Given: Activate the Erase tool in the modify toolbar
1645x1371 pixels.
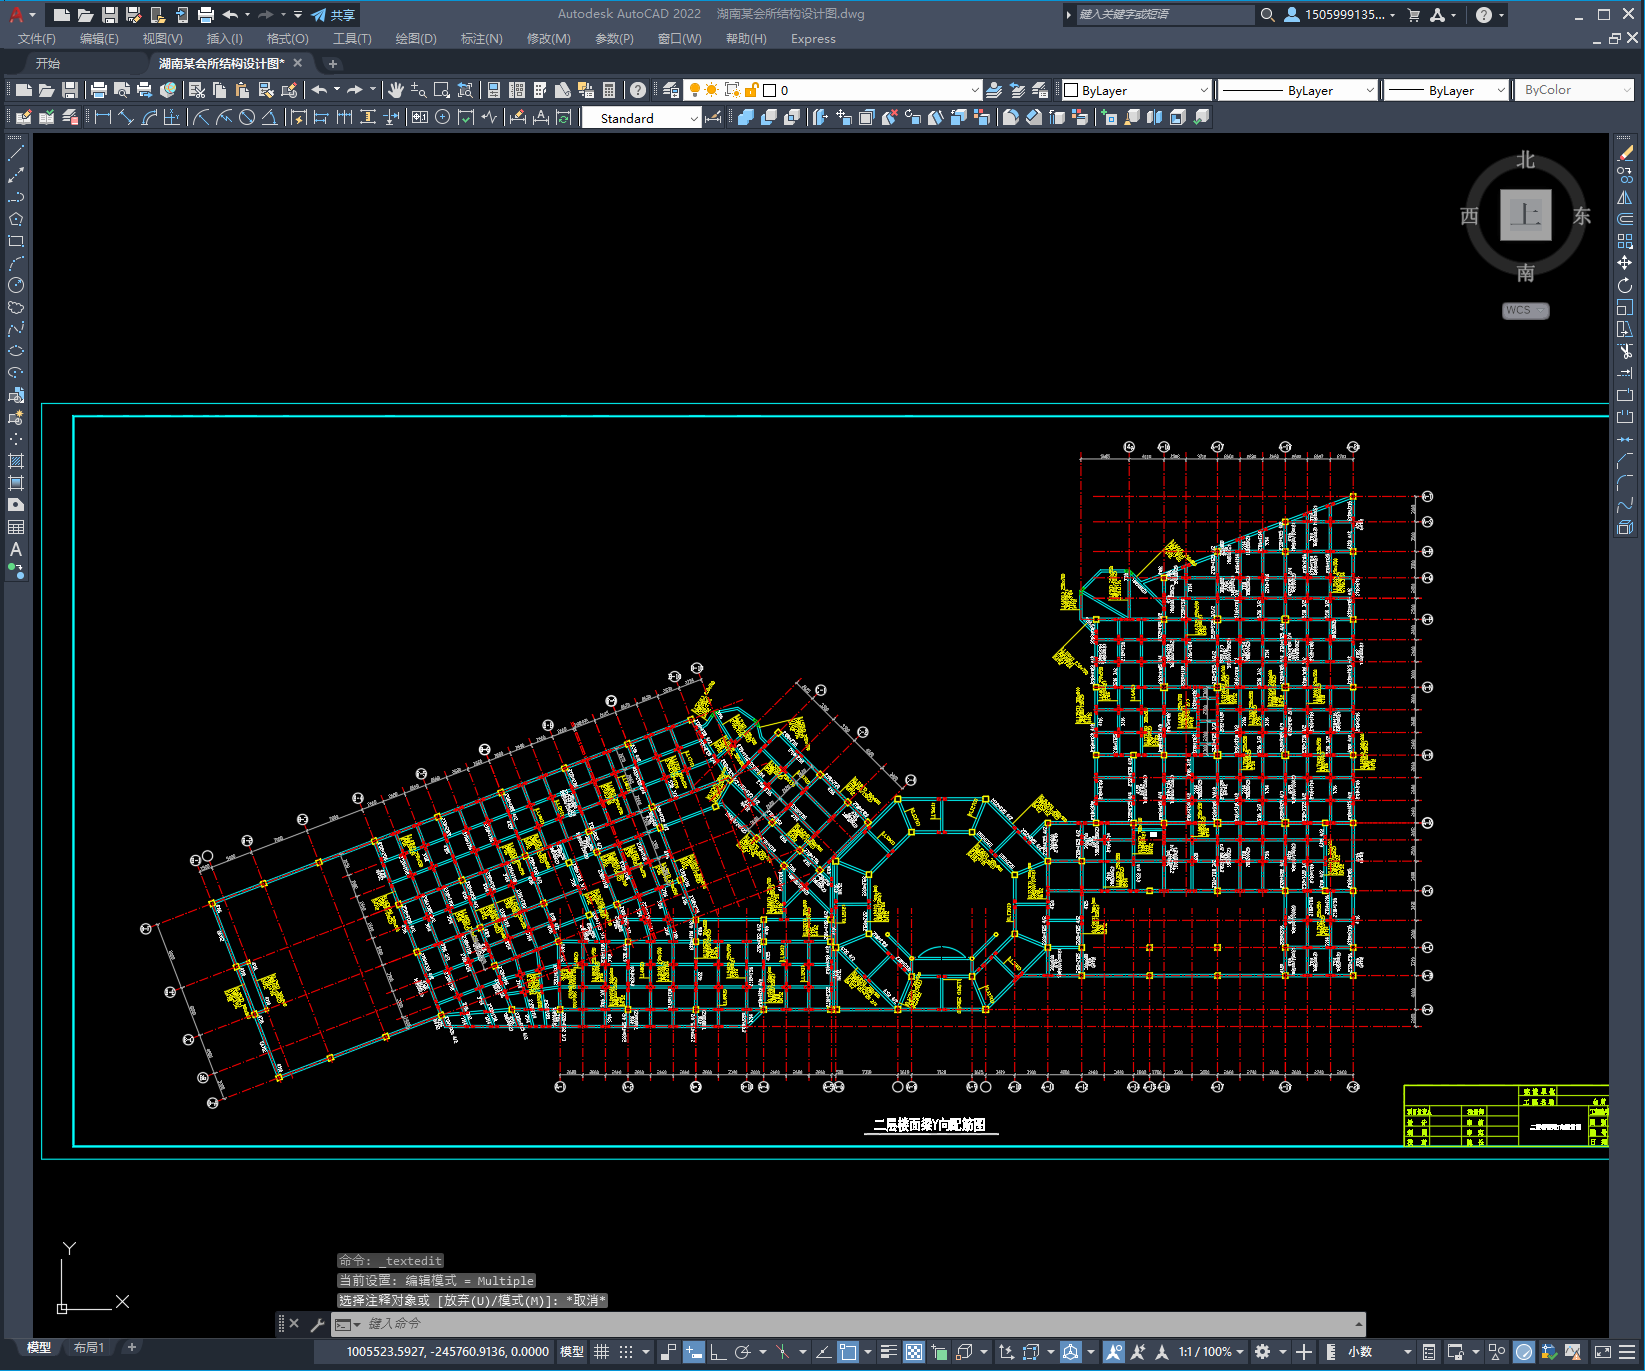Looking at the screenshot, I should tap(1625, 153).
